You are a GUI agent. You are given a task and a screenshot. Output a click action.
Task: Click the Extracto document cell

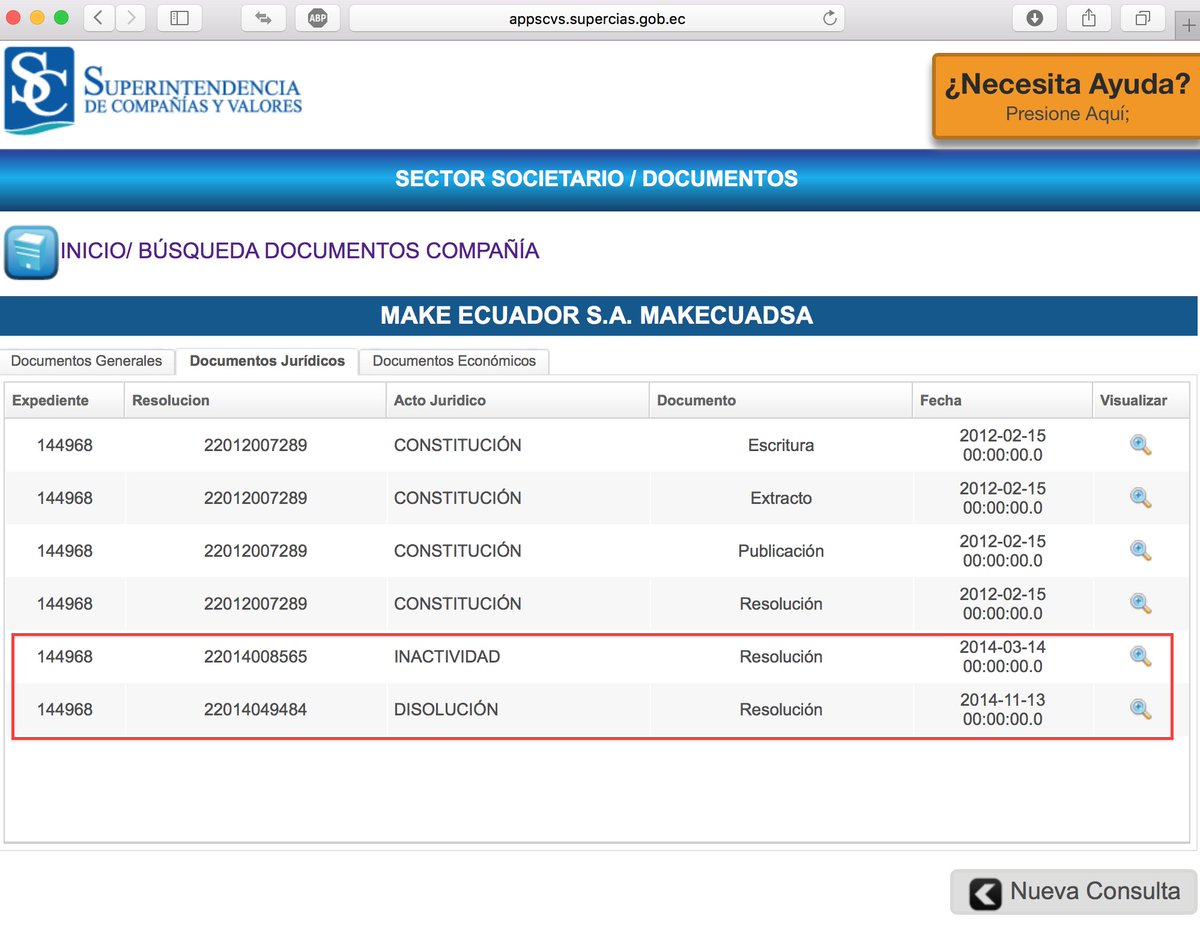click(781, 498)
